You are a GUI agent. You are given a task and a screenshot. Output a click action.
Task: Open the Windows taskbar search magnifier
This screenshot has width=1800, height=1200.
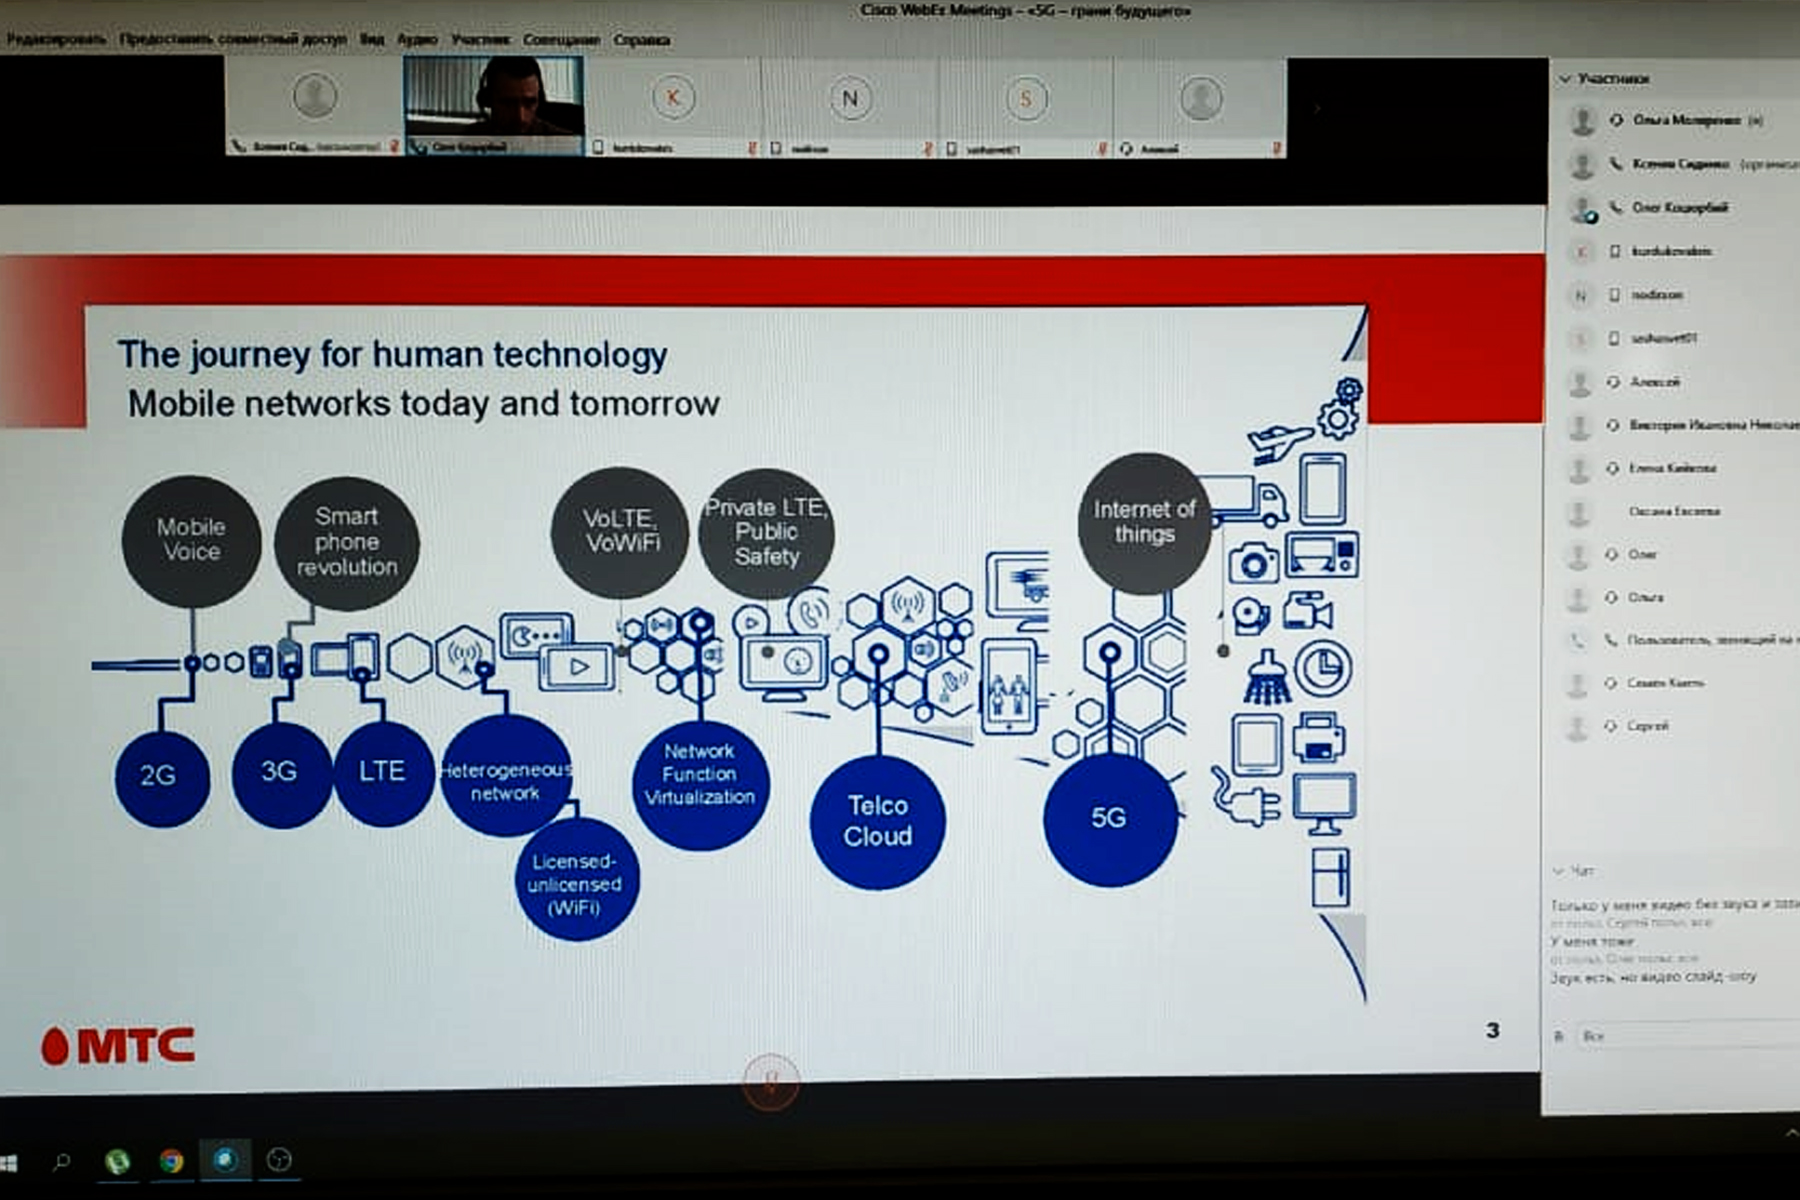click(x=62, y=1161)
